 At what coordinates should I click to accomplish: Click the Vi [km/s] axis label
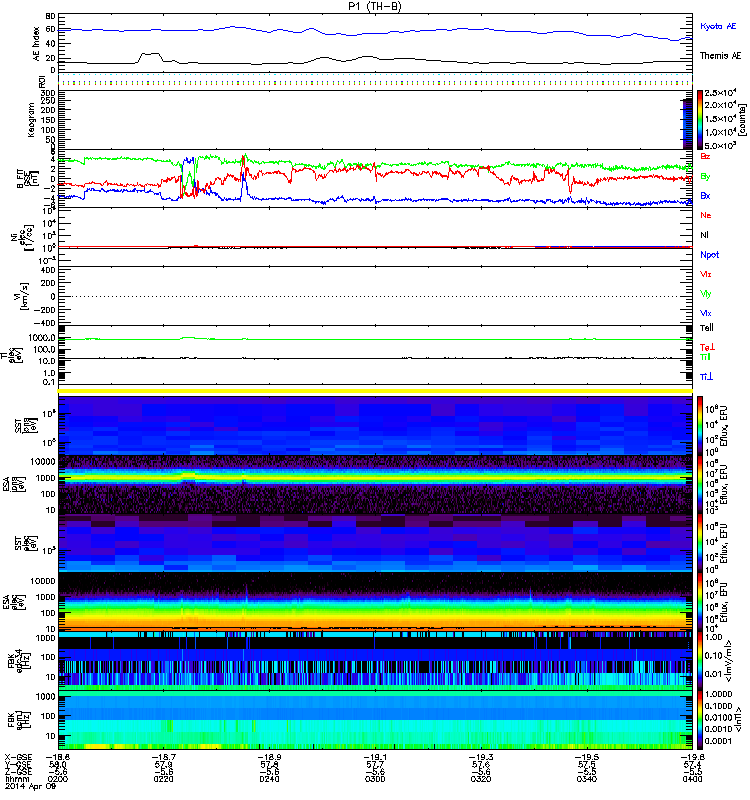click(x=23, y=296)
